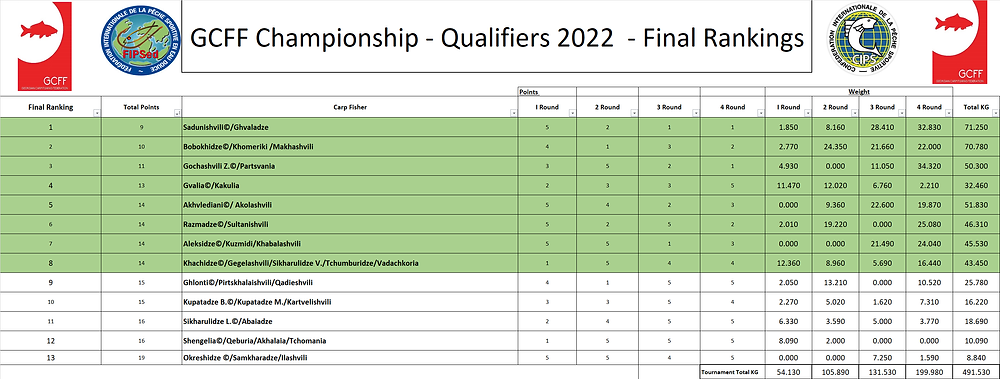This screenshot has height=379, width=1000.
Task: Click the right GCFF red fish logo
Action: pyautogui.click(x=959, y=42)
